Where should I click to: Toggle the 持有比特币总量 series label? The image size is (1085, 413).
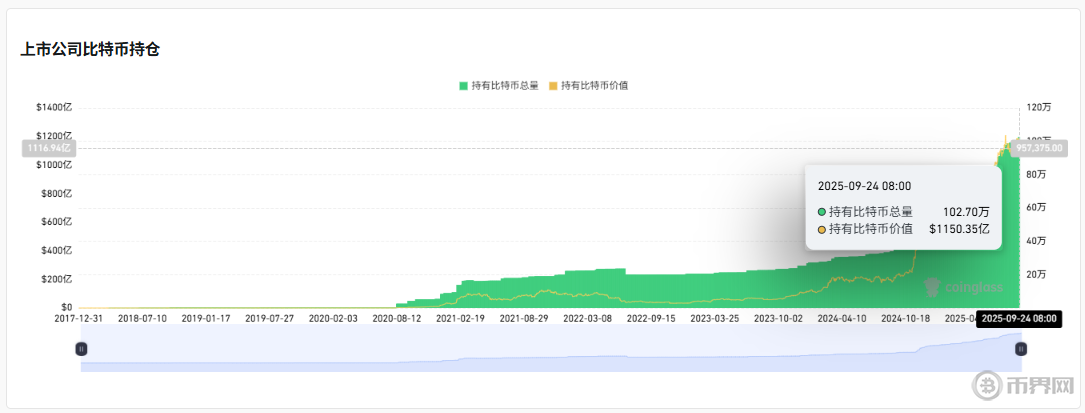tap(504, 86)
